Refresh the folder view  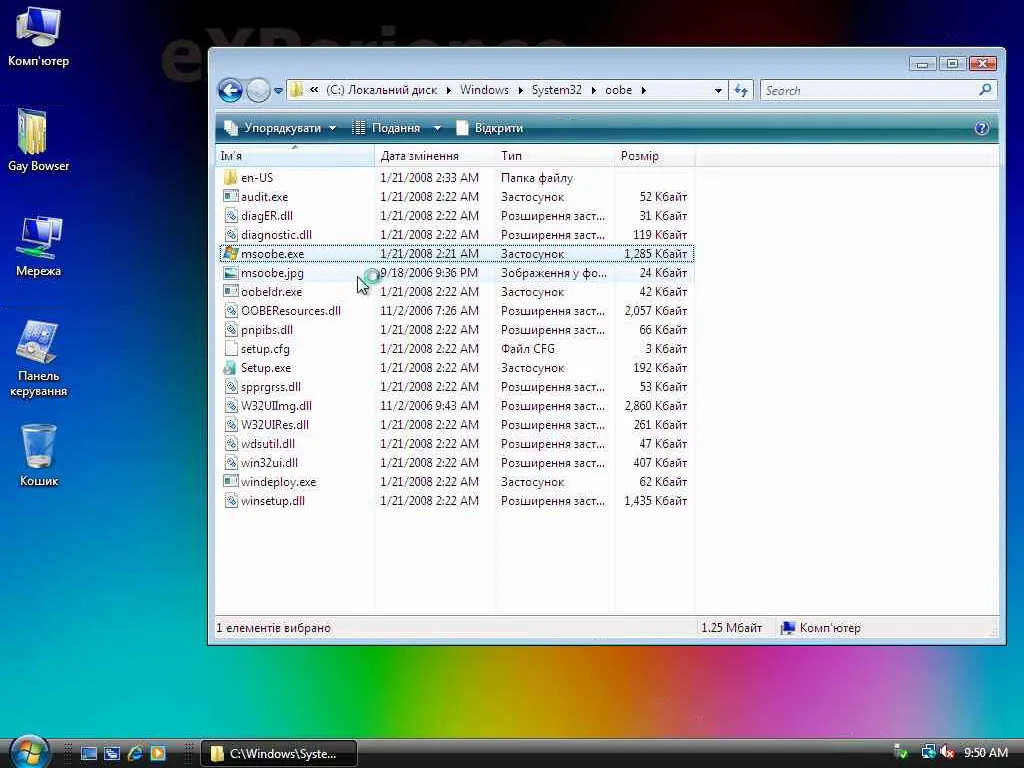pos(741,91)
